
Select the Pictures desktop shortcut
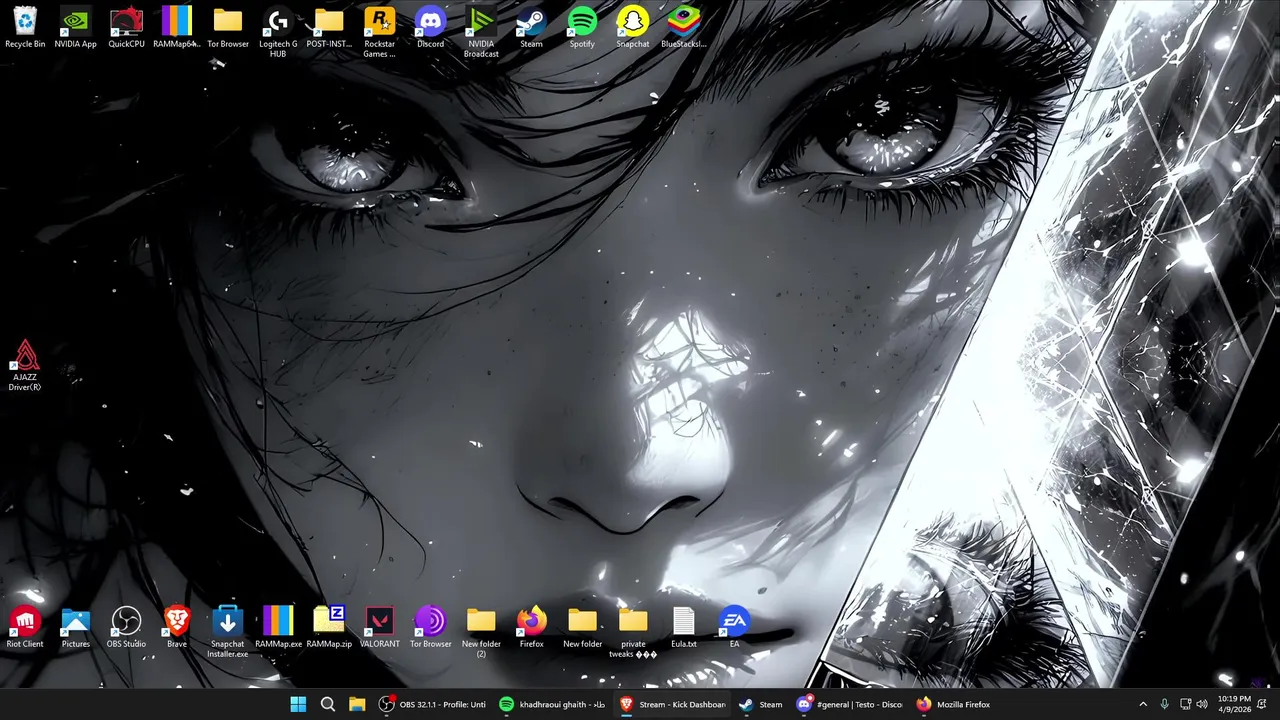coord(76,628)
